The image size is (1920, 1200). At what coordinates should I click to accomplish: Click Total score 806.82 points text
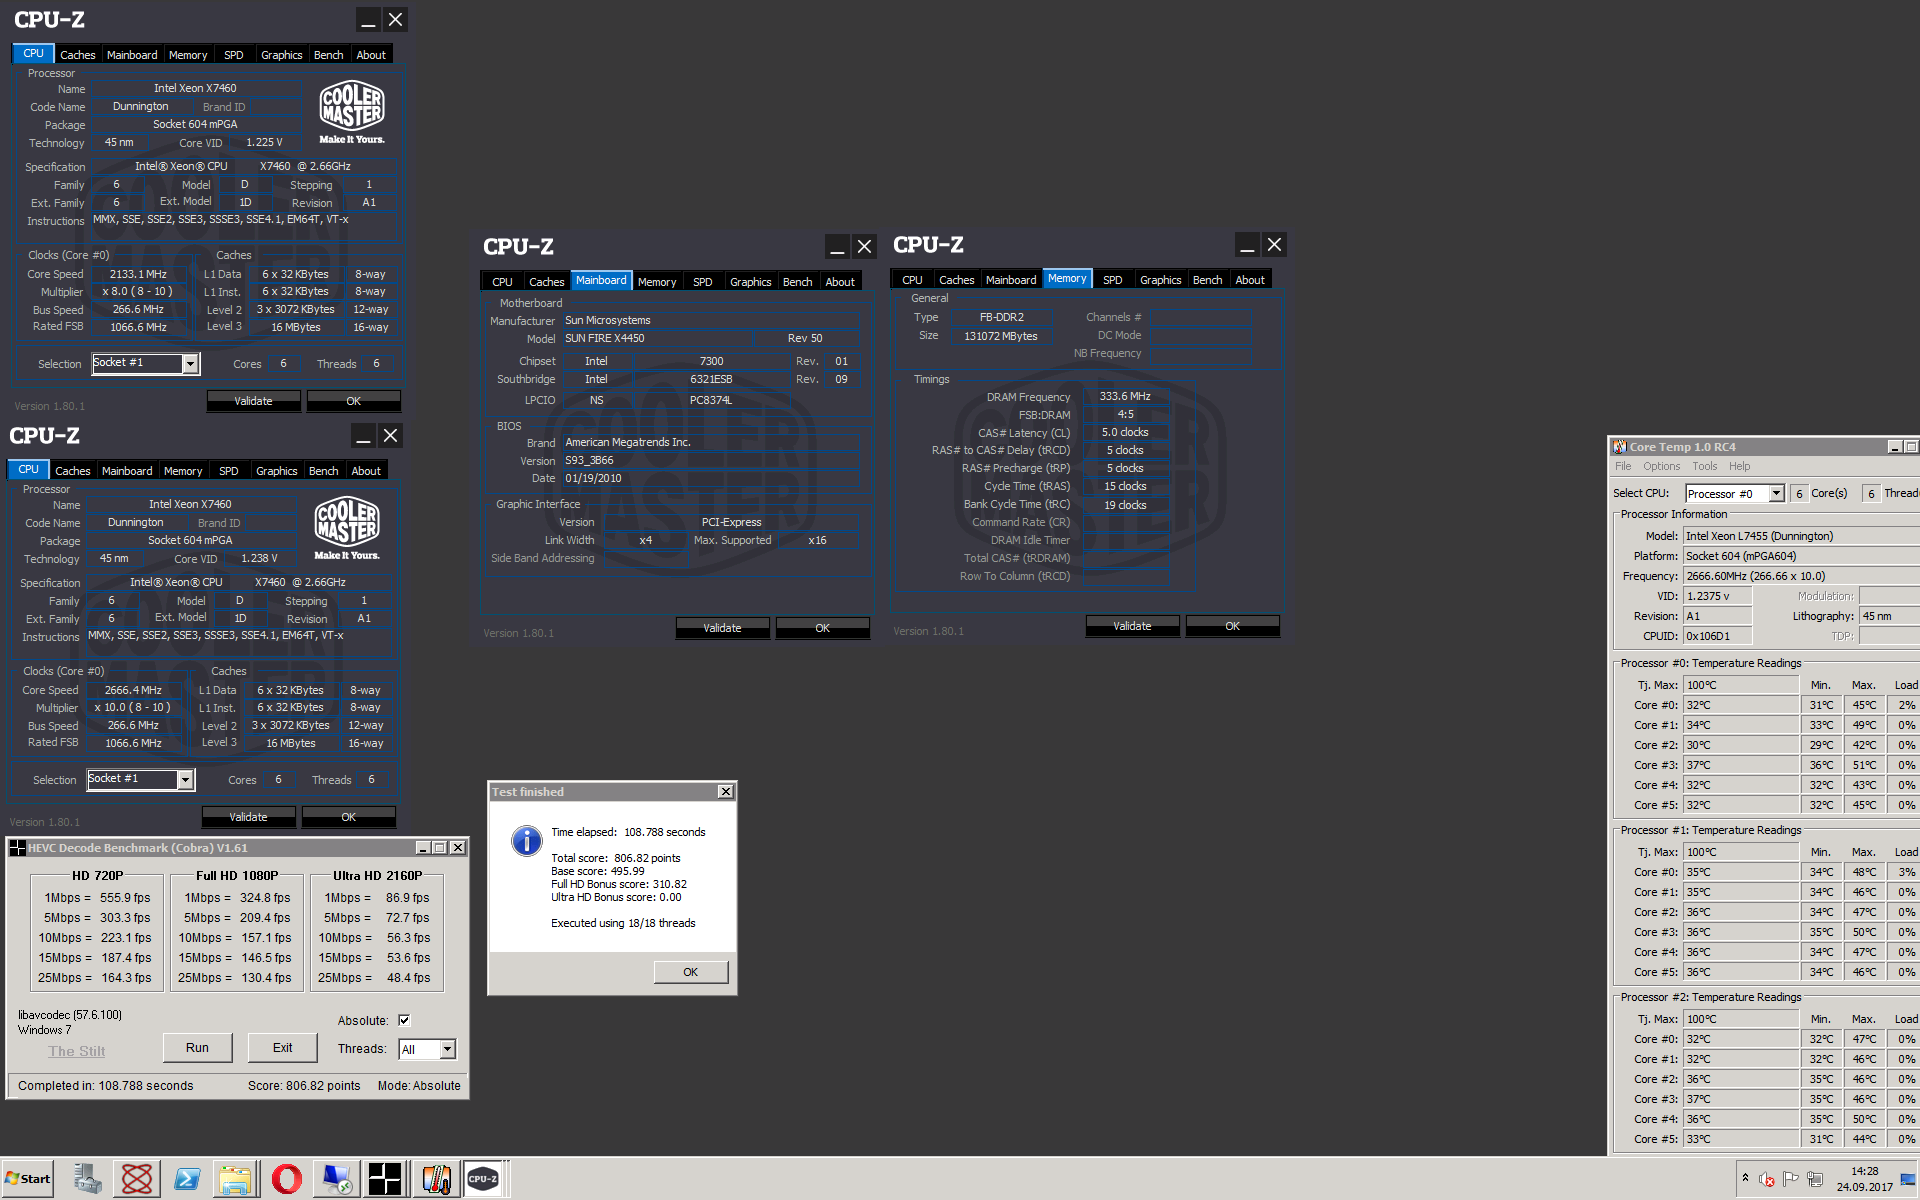pos(616,858)
